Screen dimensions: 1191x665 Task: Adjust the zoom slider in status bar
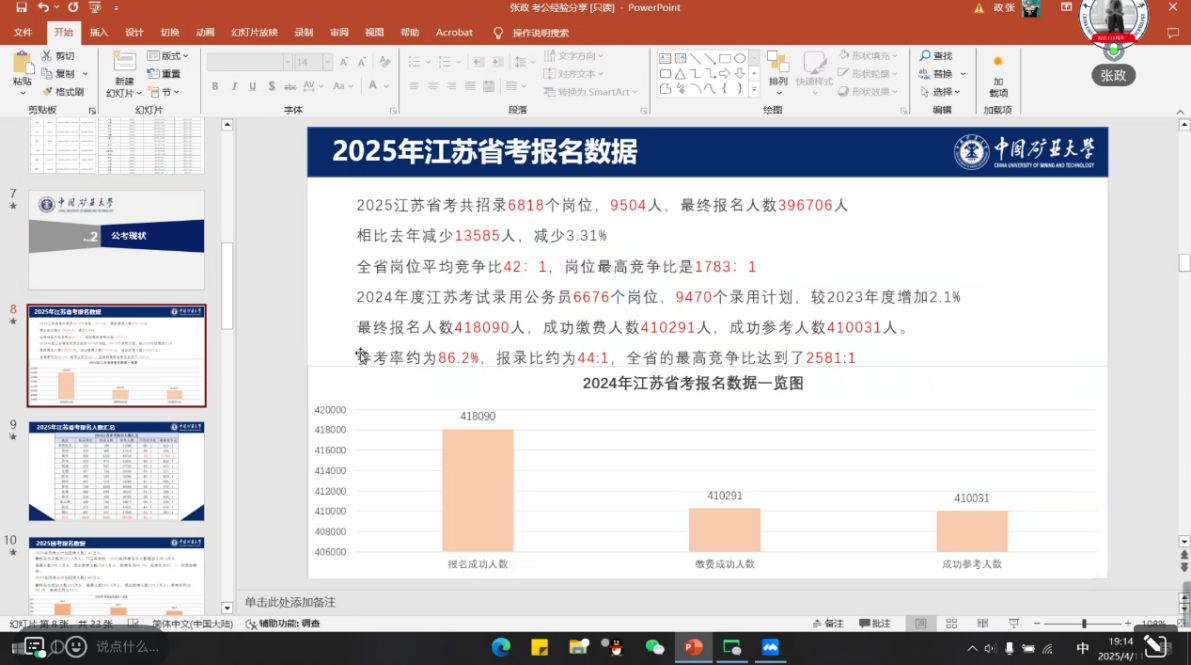[x=1084, y=624]
